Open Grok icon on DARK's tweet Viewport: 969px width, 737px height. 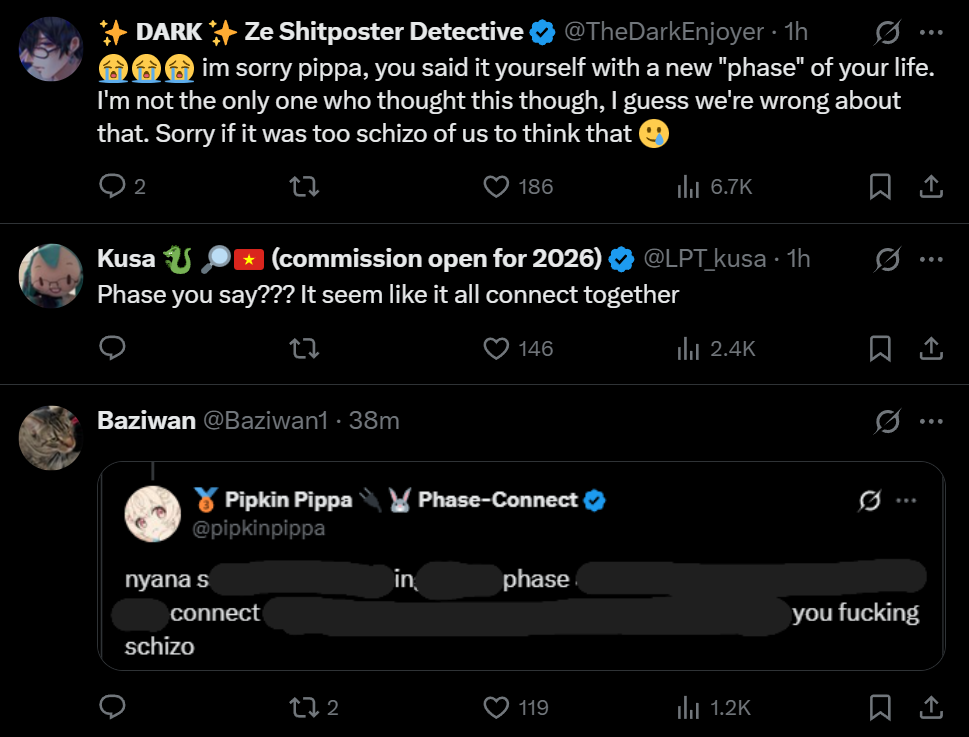point(887,33)
